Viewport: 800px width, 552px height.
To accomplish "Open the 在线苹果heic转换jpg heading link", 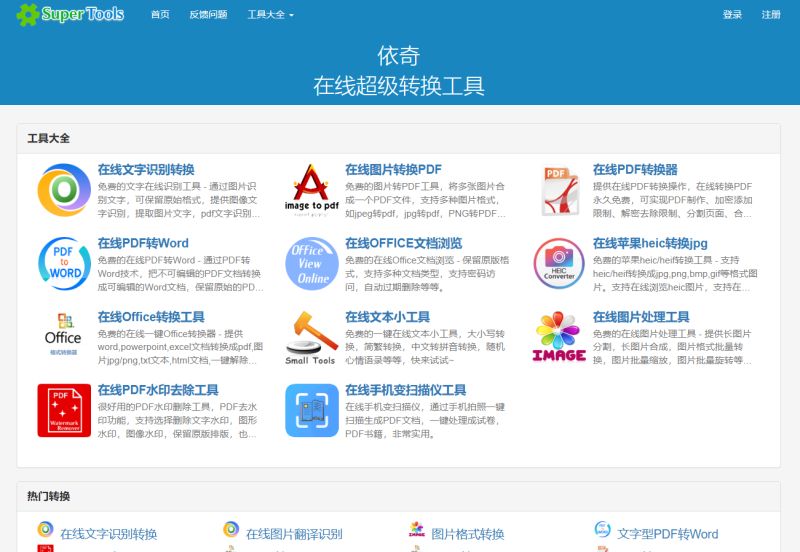I will click(x=650, y=243).
